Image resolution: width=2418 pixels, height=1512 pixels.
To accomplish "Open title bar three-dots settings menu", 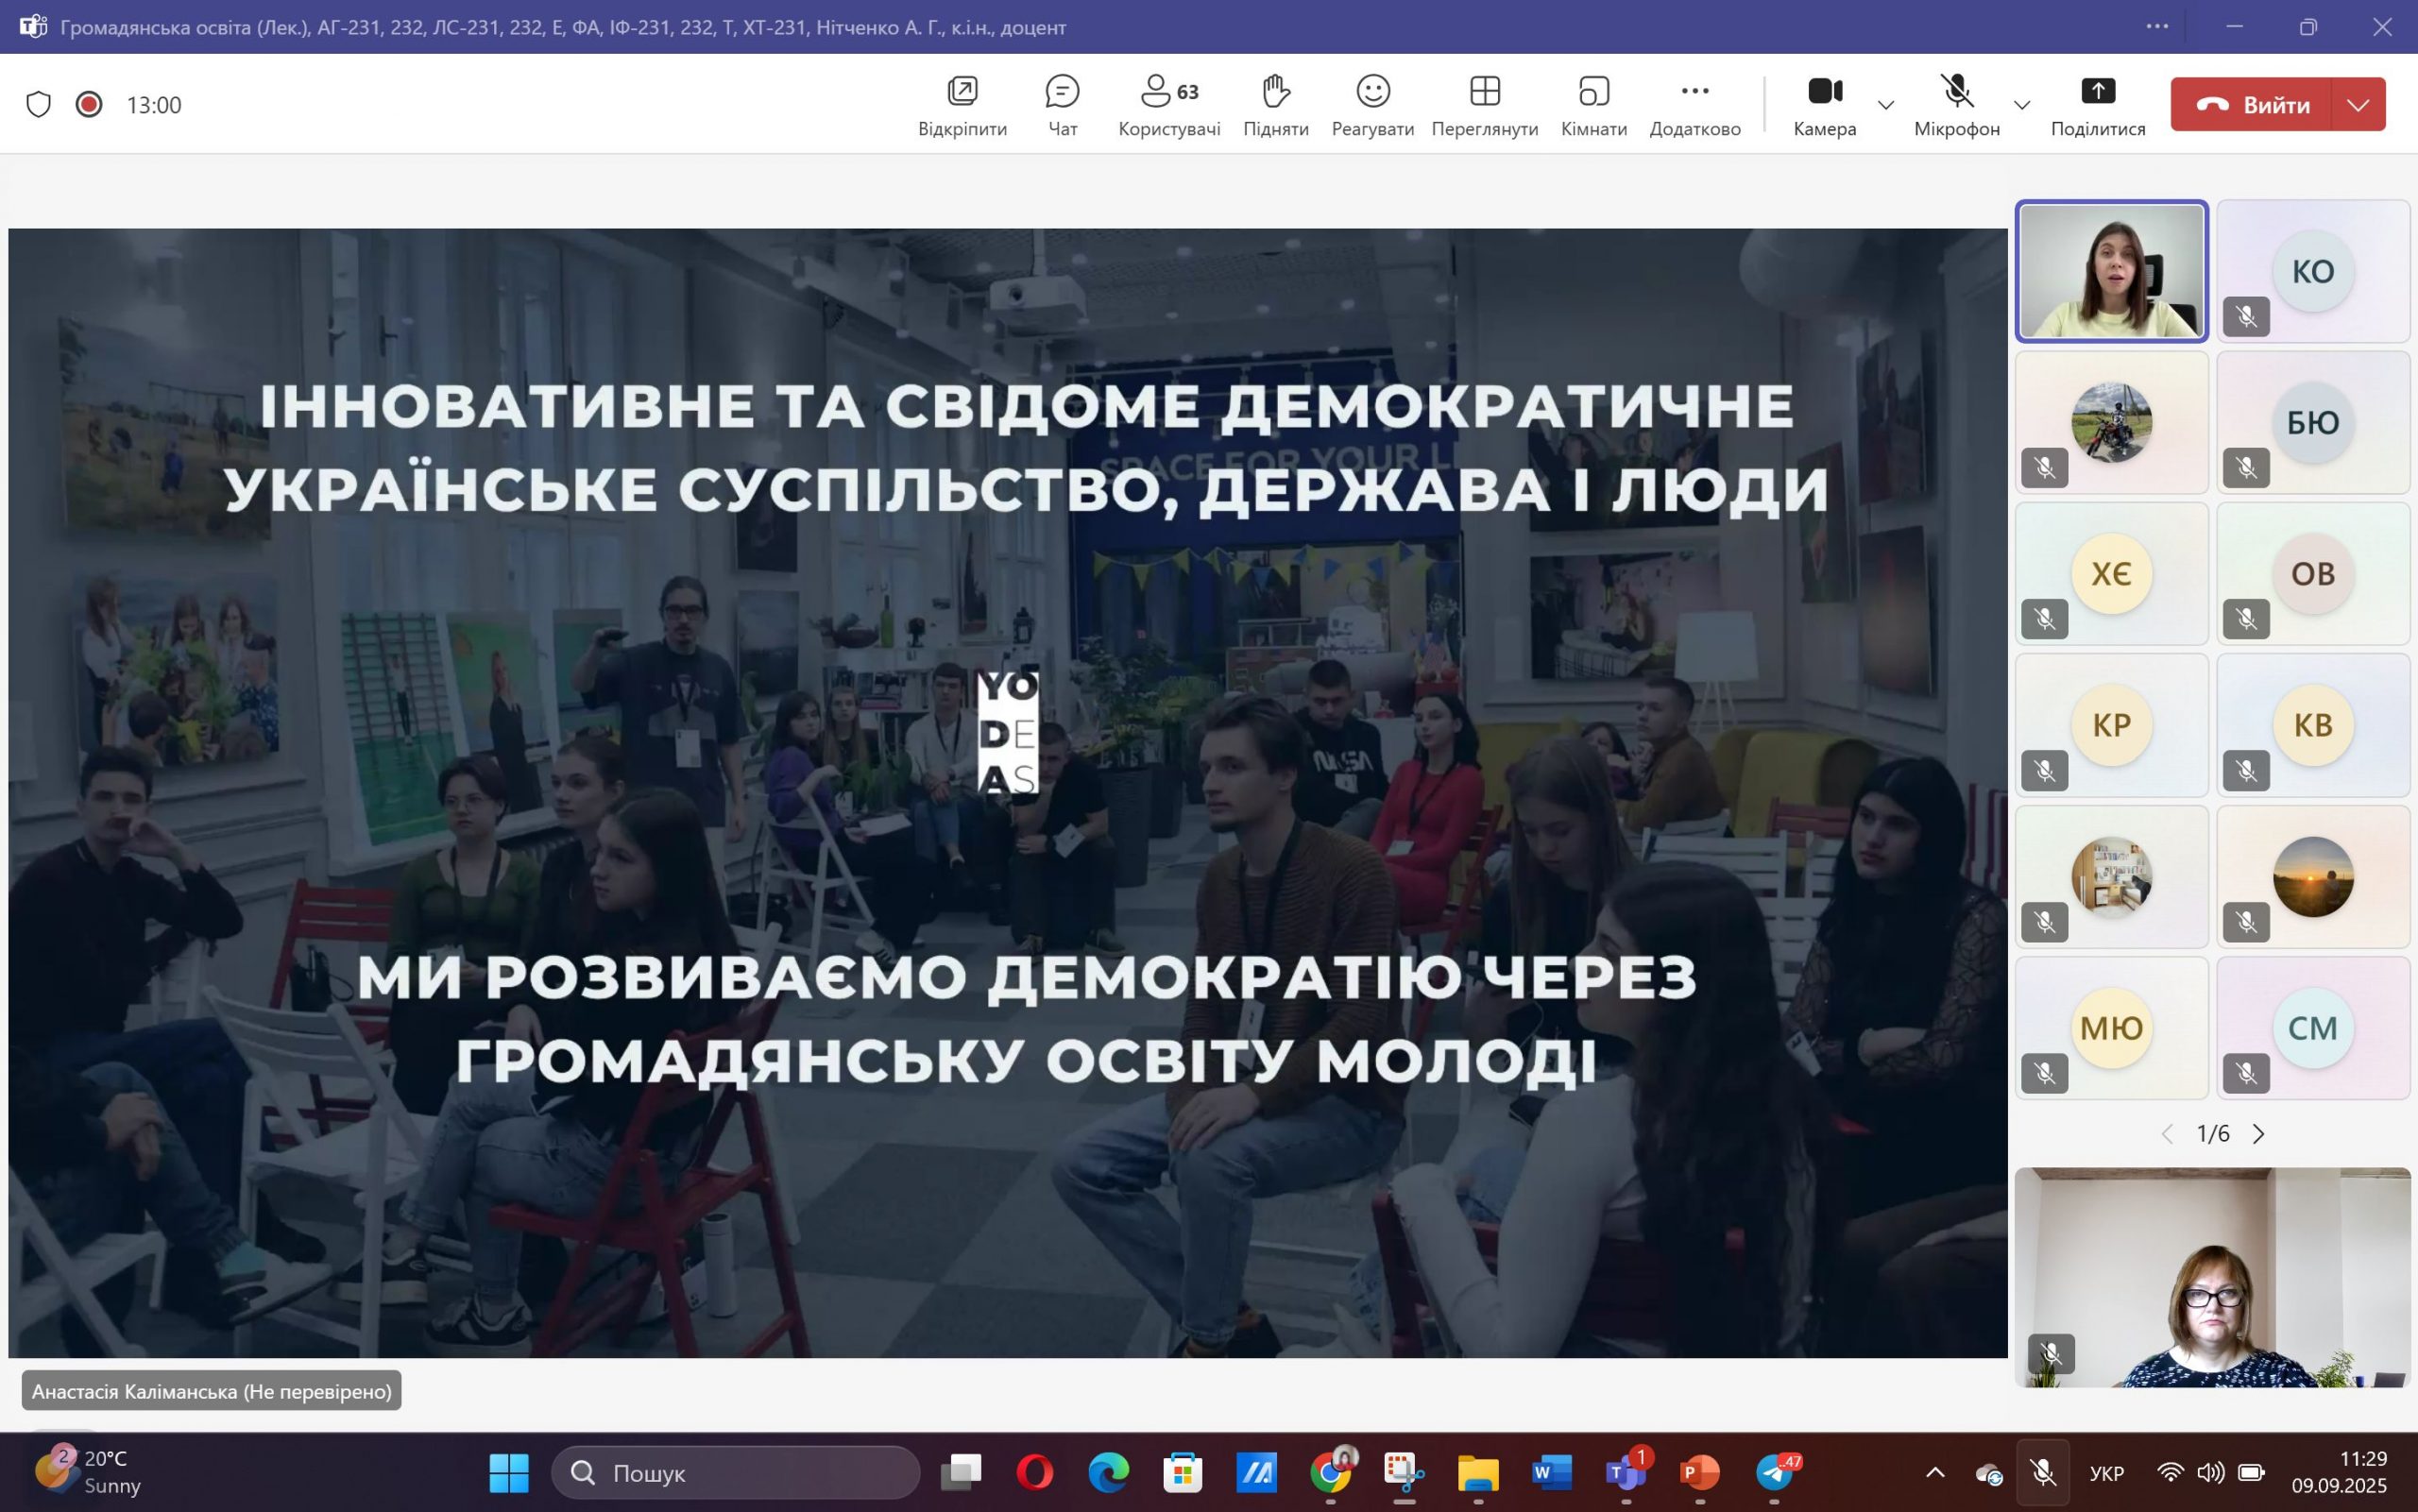I will 2157,27.
